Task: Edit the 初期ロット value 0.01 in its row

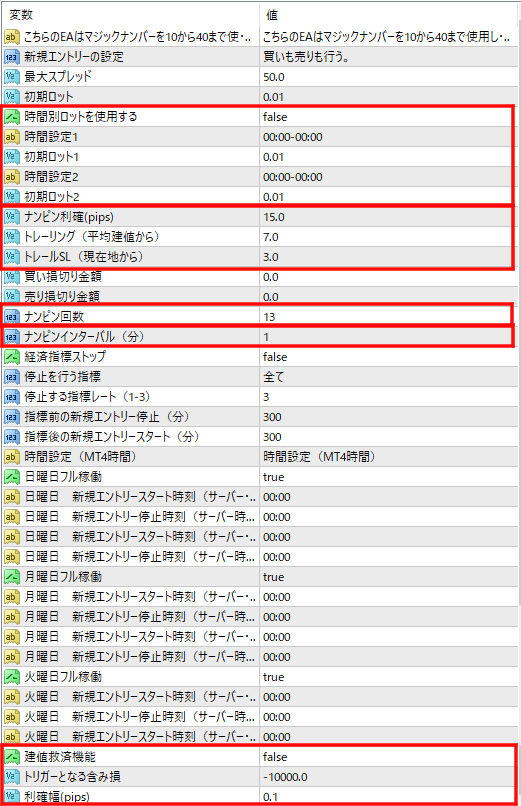Action: pyautogui.click(x=273, y=97)
